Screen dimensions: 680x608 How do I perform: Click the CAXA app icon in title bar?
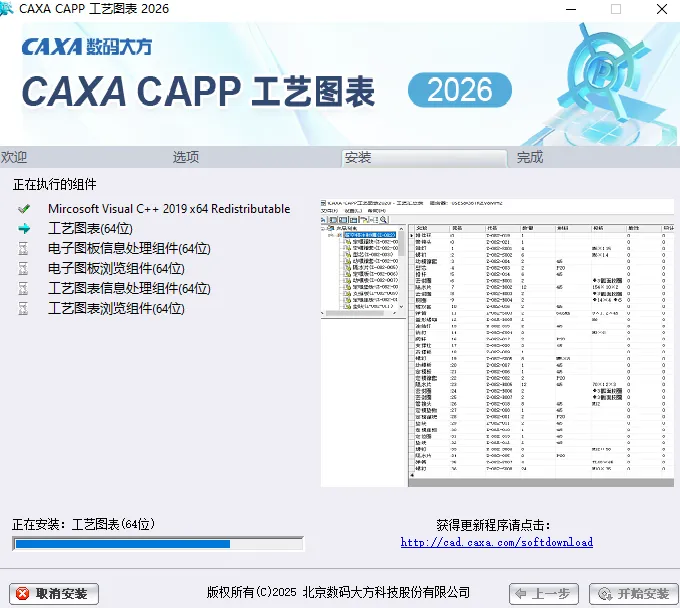tap(6, 9)
